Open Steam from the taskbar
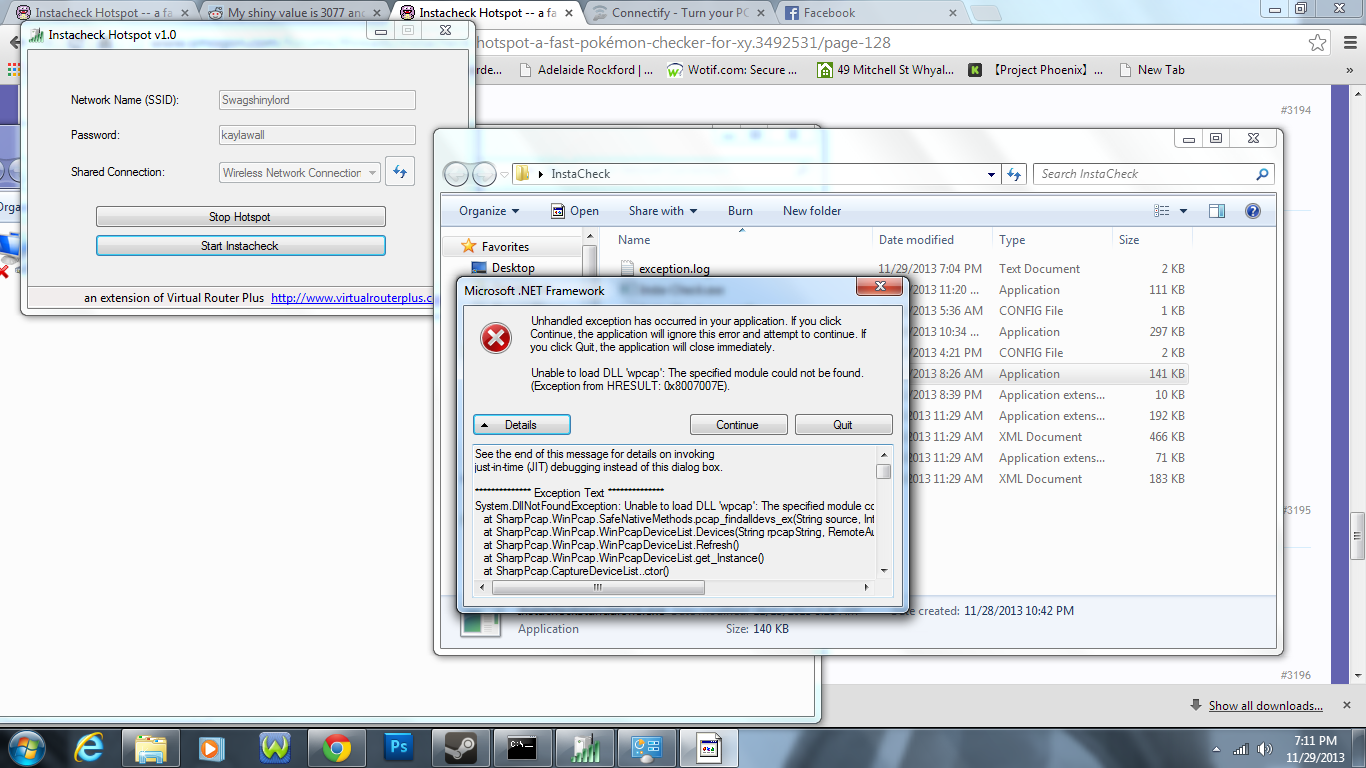This screenshot has width=1366, height=768. (x=460, y=747)
